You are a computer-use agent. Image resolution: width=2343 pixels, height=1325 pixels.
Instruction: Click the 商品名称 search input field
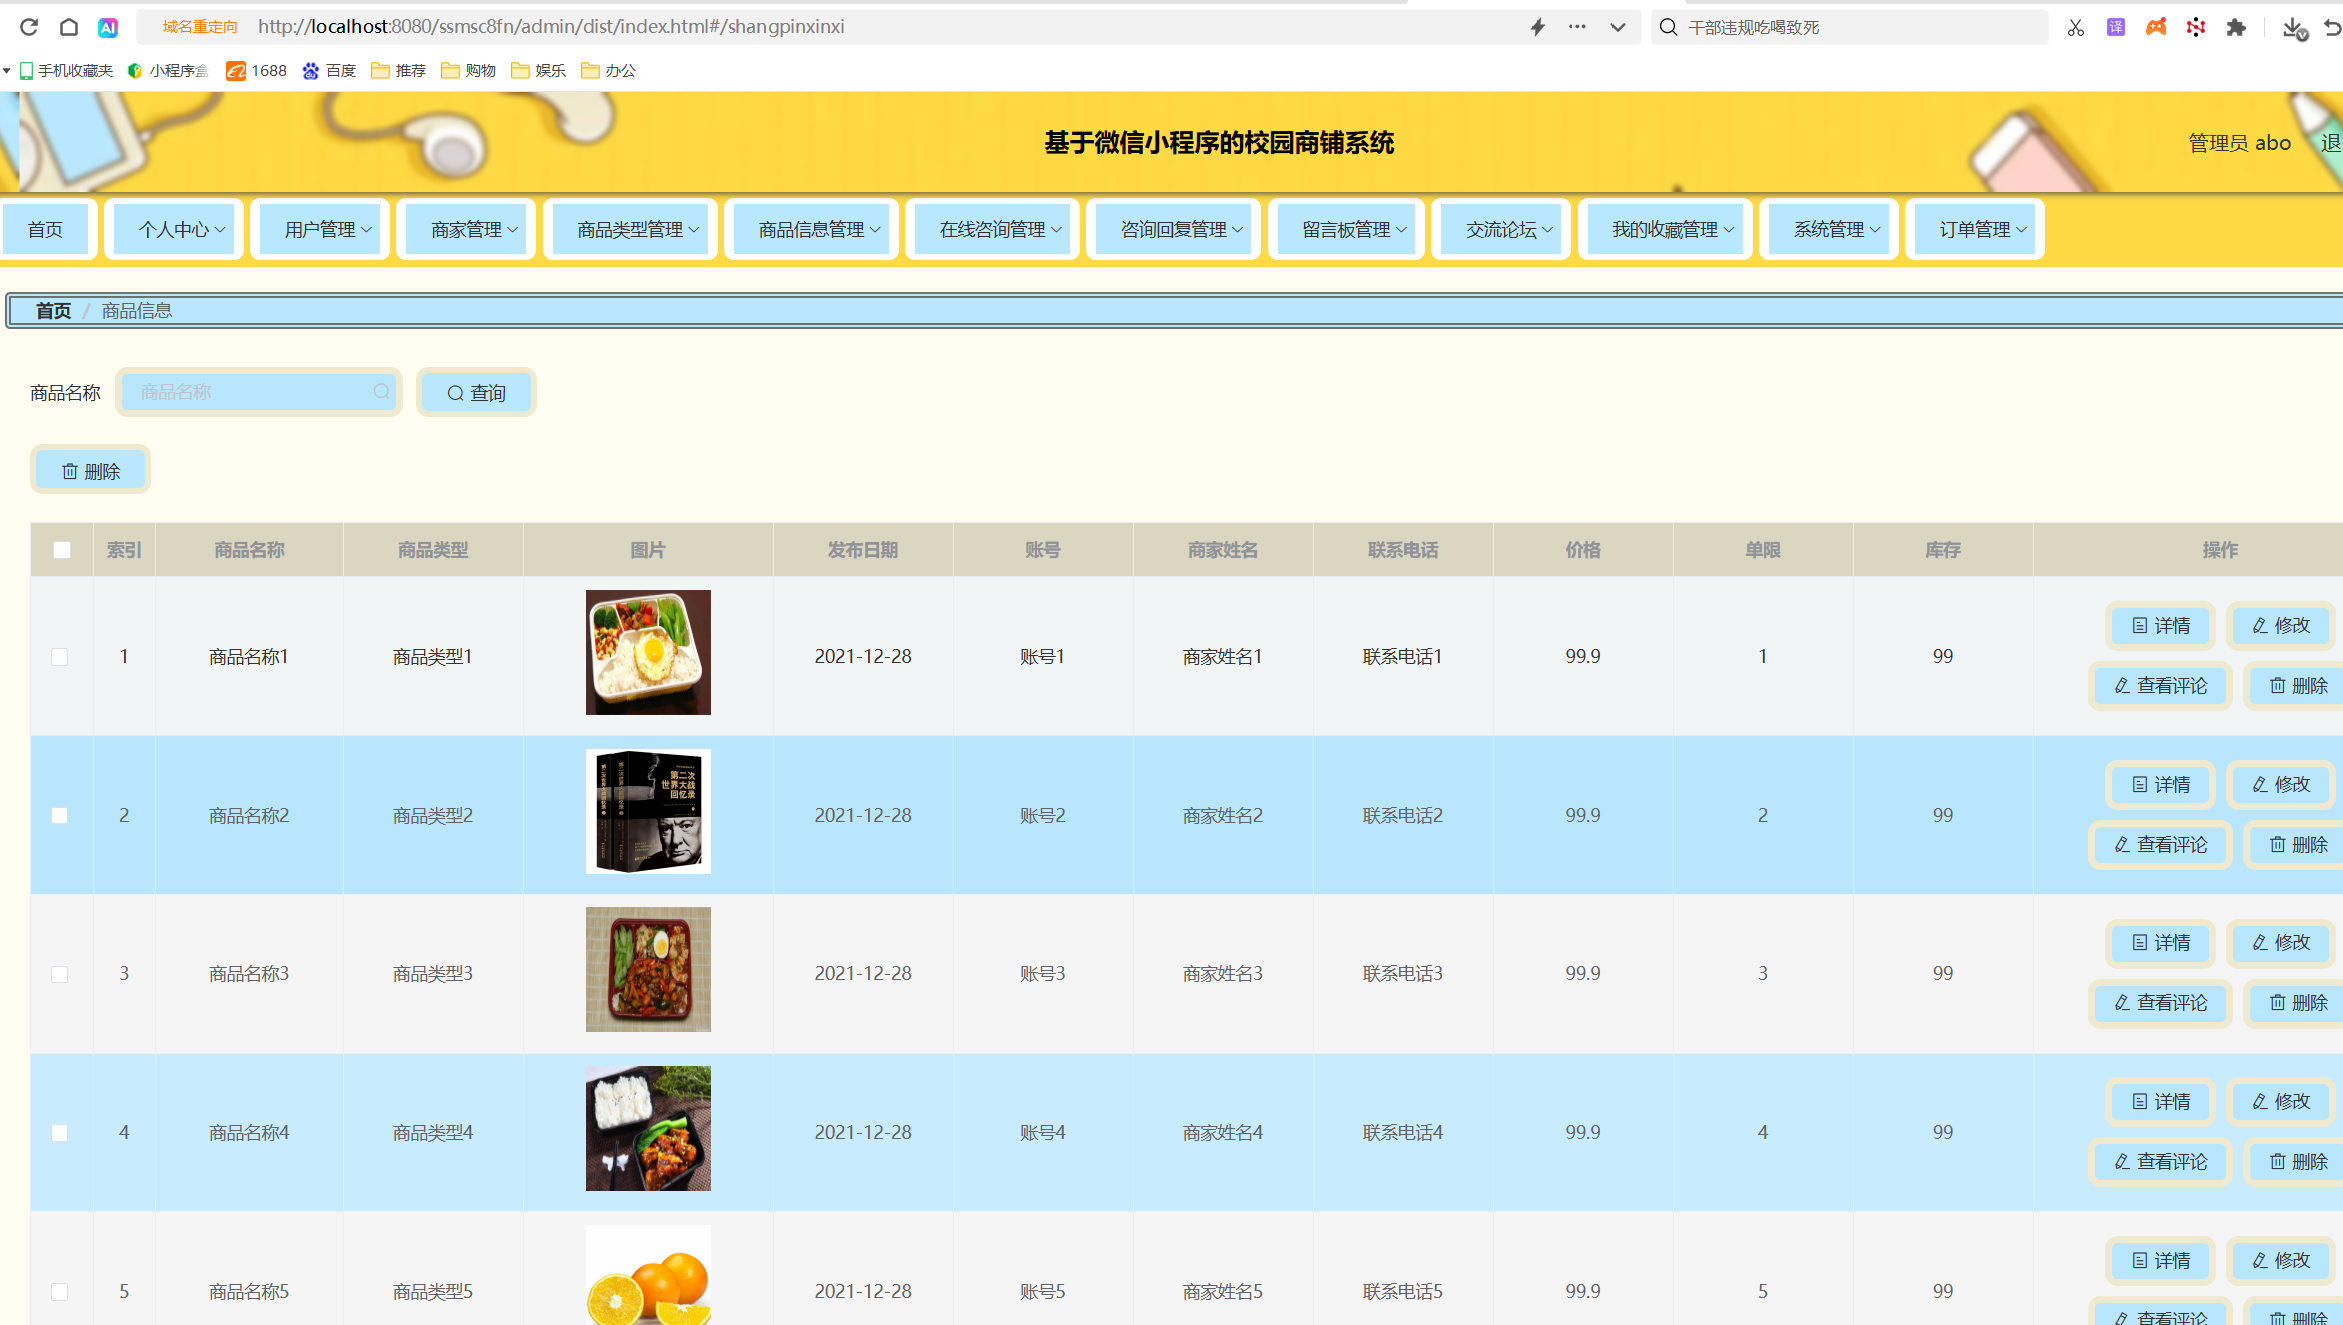[x=250, y=392]
